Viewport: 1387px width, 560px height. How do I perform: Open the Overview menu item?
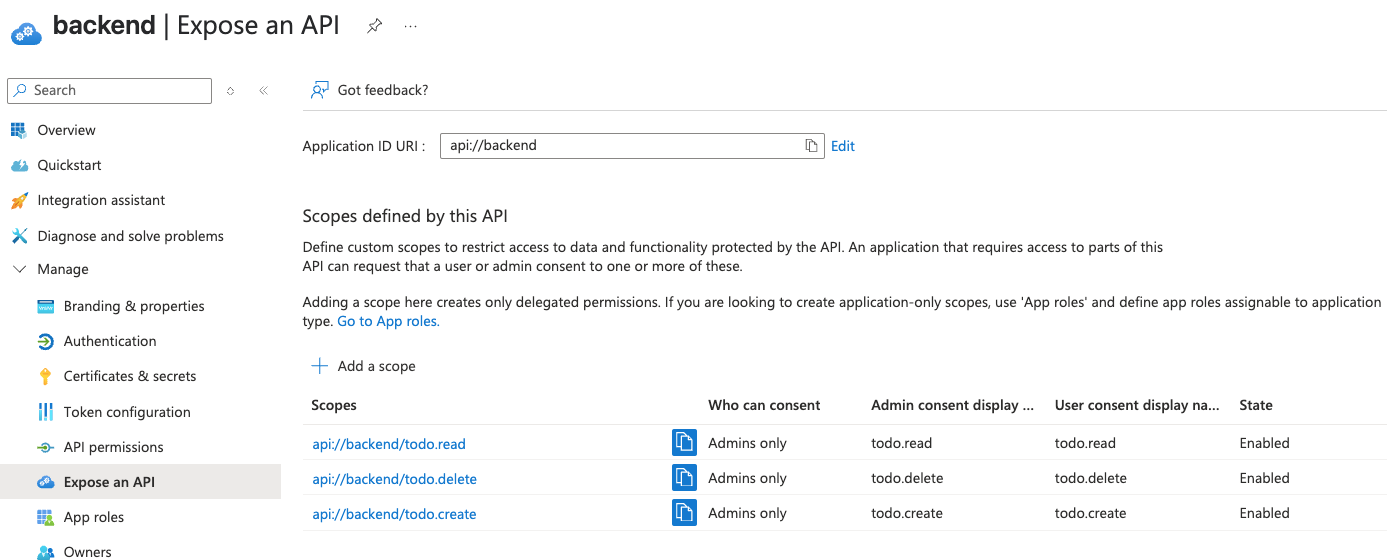66,130
